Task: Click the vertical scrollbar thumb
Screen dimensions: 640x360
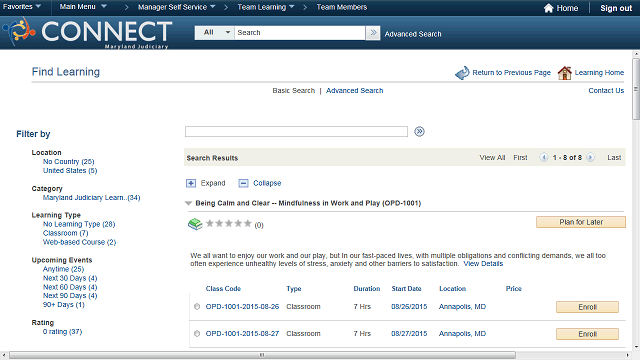Action: tap(636, 89)
